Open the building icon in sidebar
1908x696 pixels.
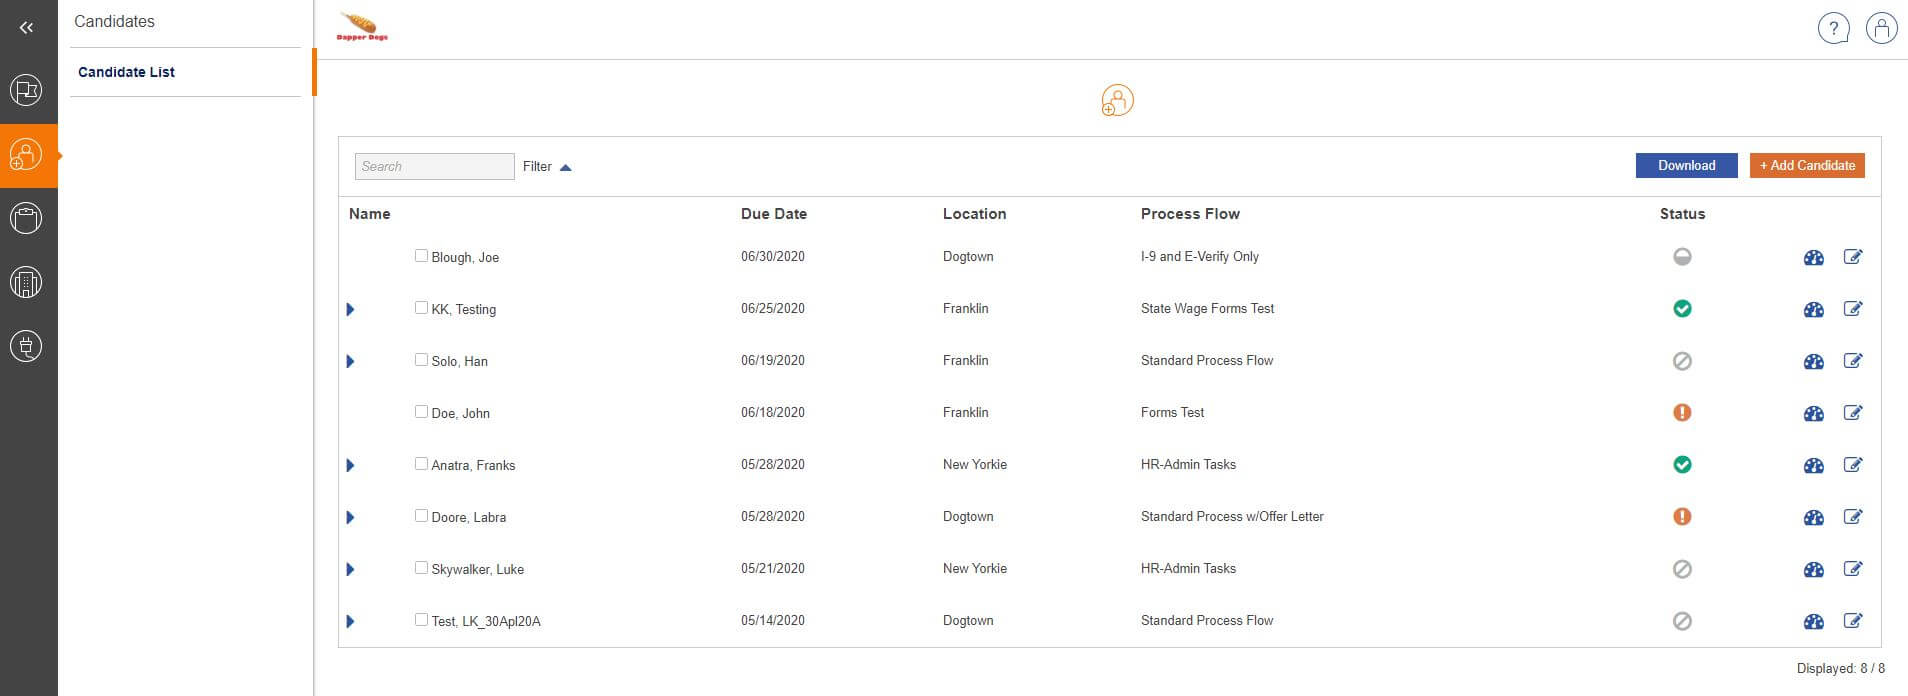(27, 283)
